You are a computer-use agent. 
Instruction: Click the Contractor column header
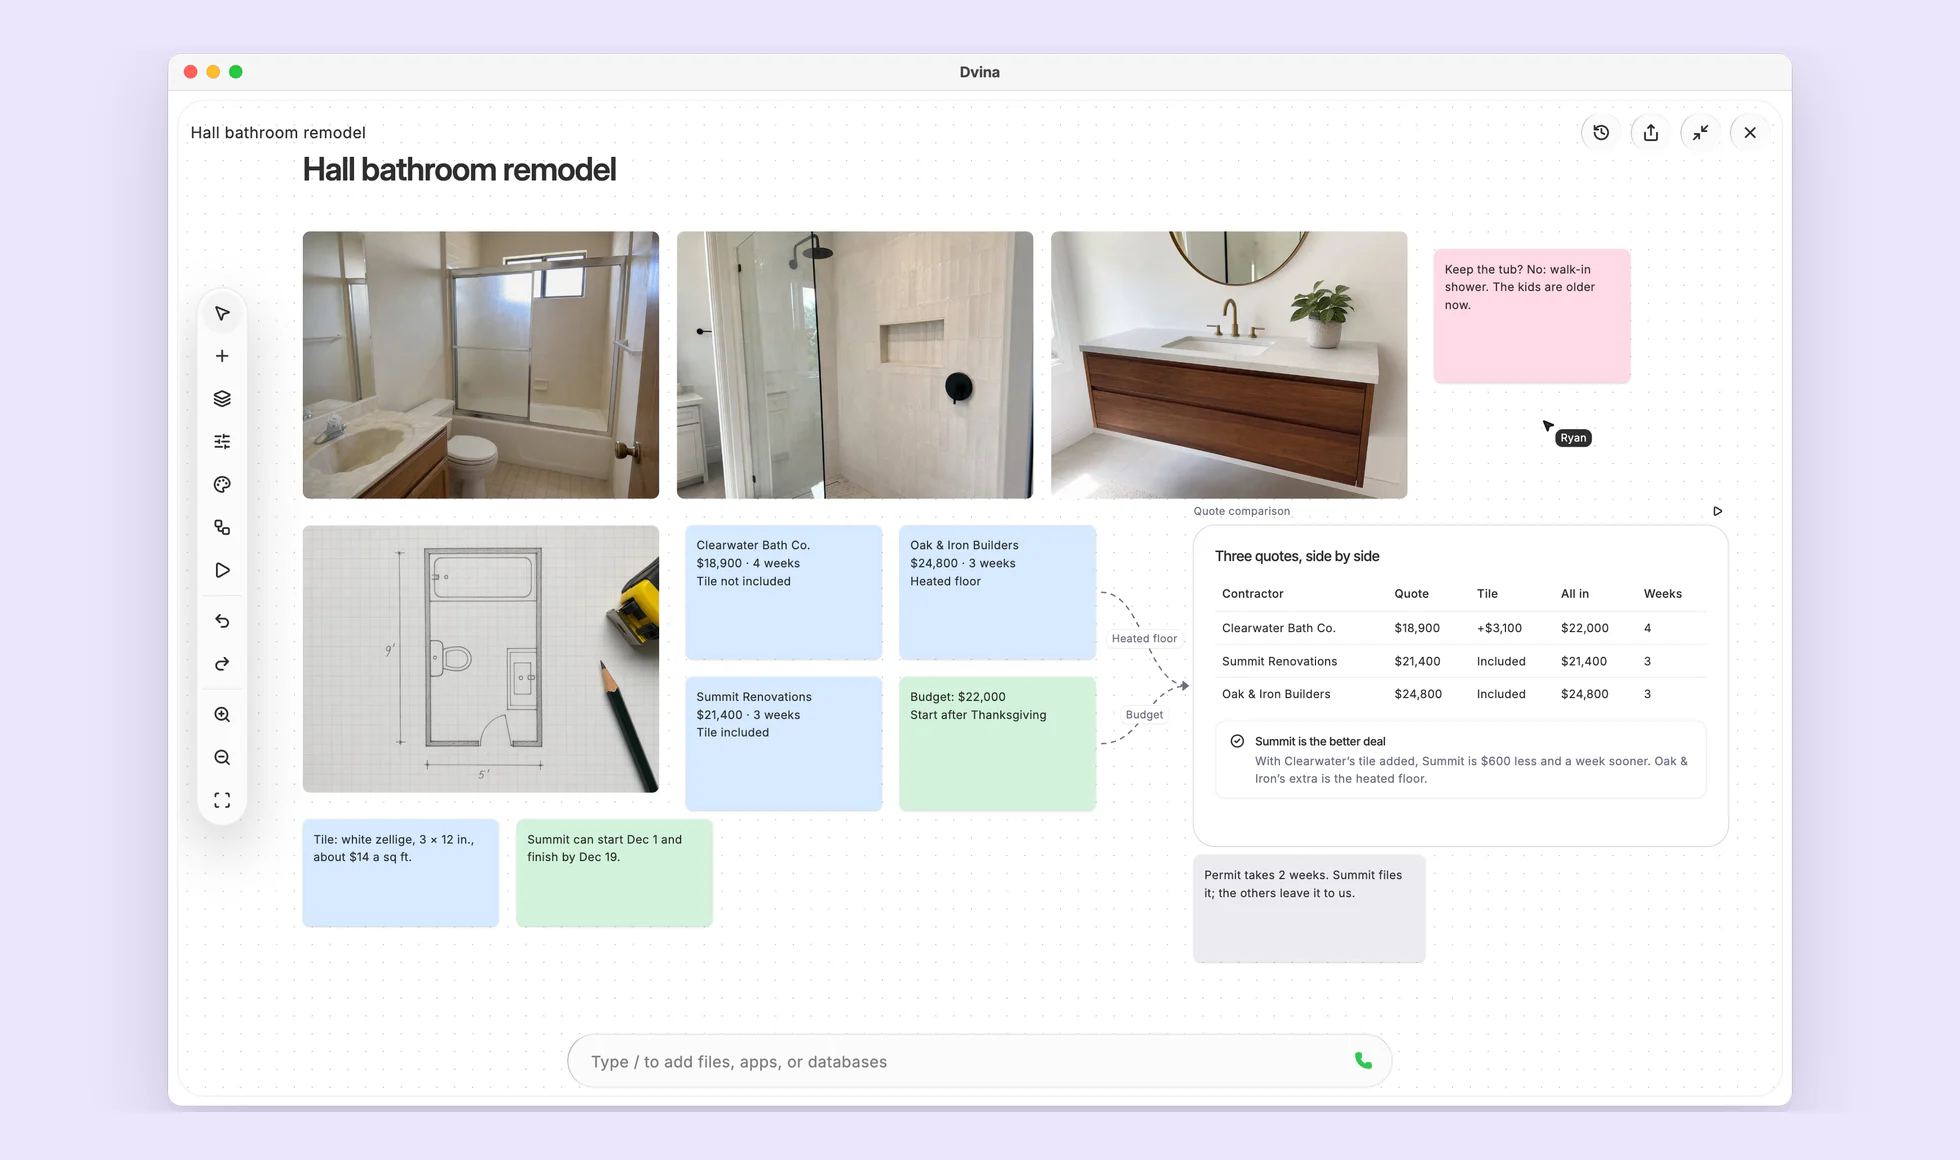(1252, 594)
